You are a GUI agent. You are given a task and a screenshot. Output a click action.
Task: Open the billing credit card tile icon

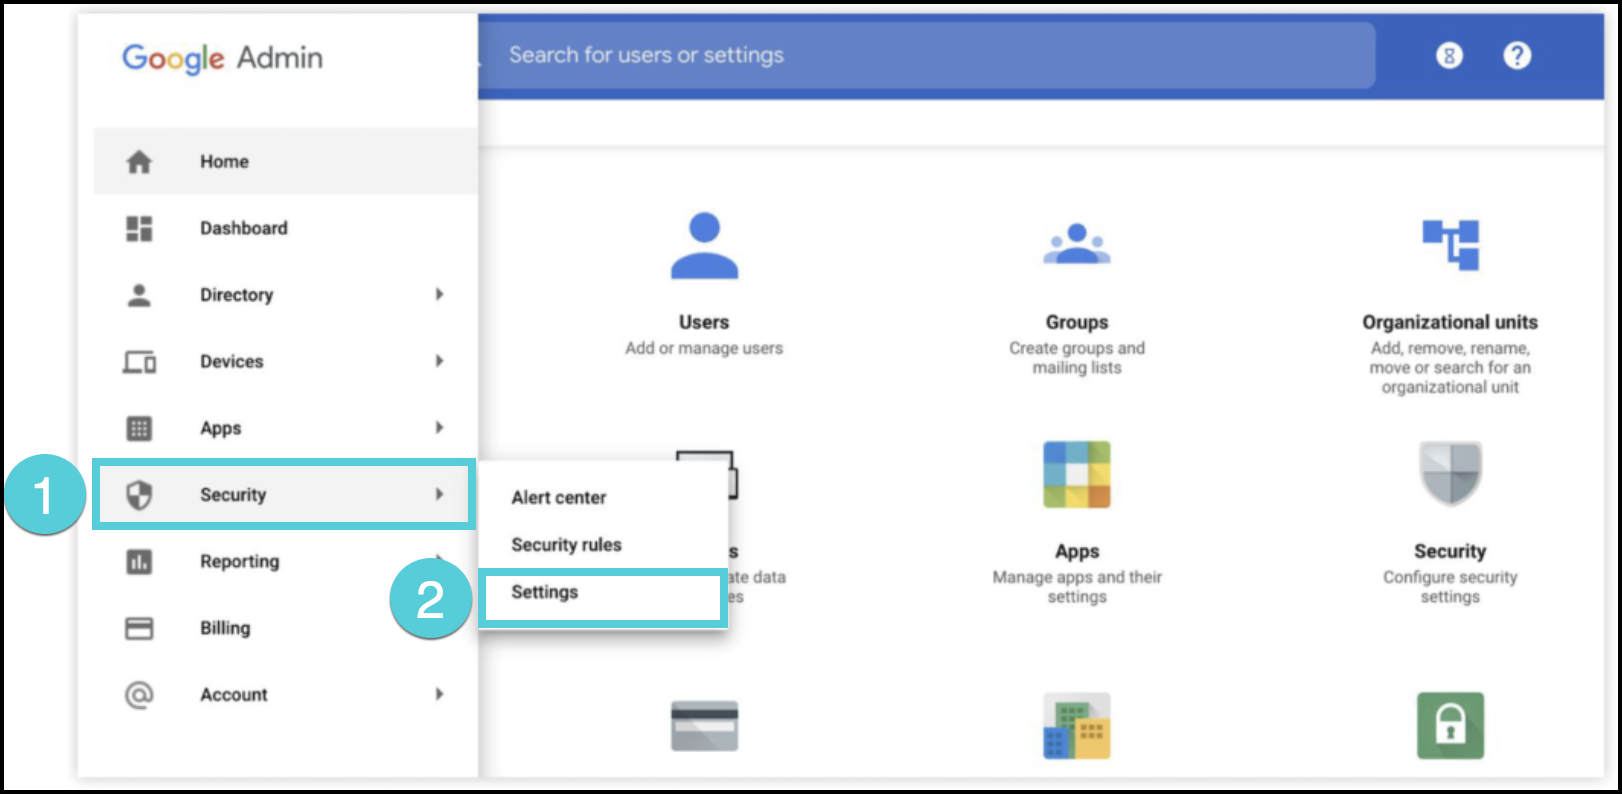(704, 726)
